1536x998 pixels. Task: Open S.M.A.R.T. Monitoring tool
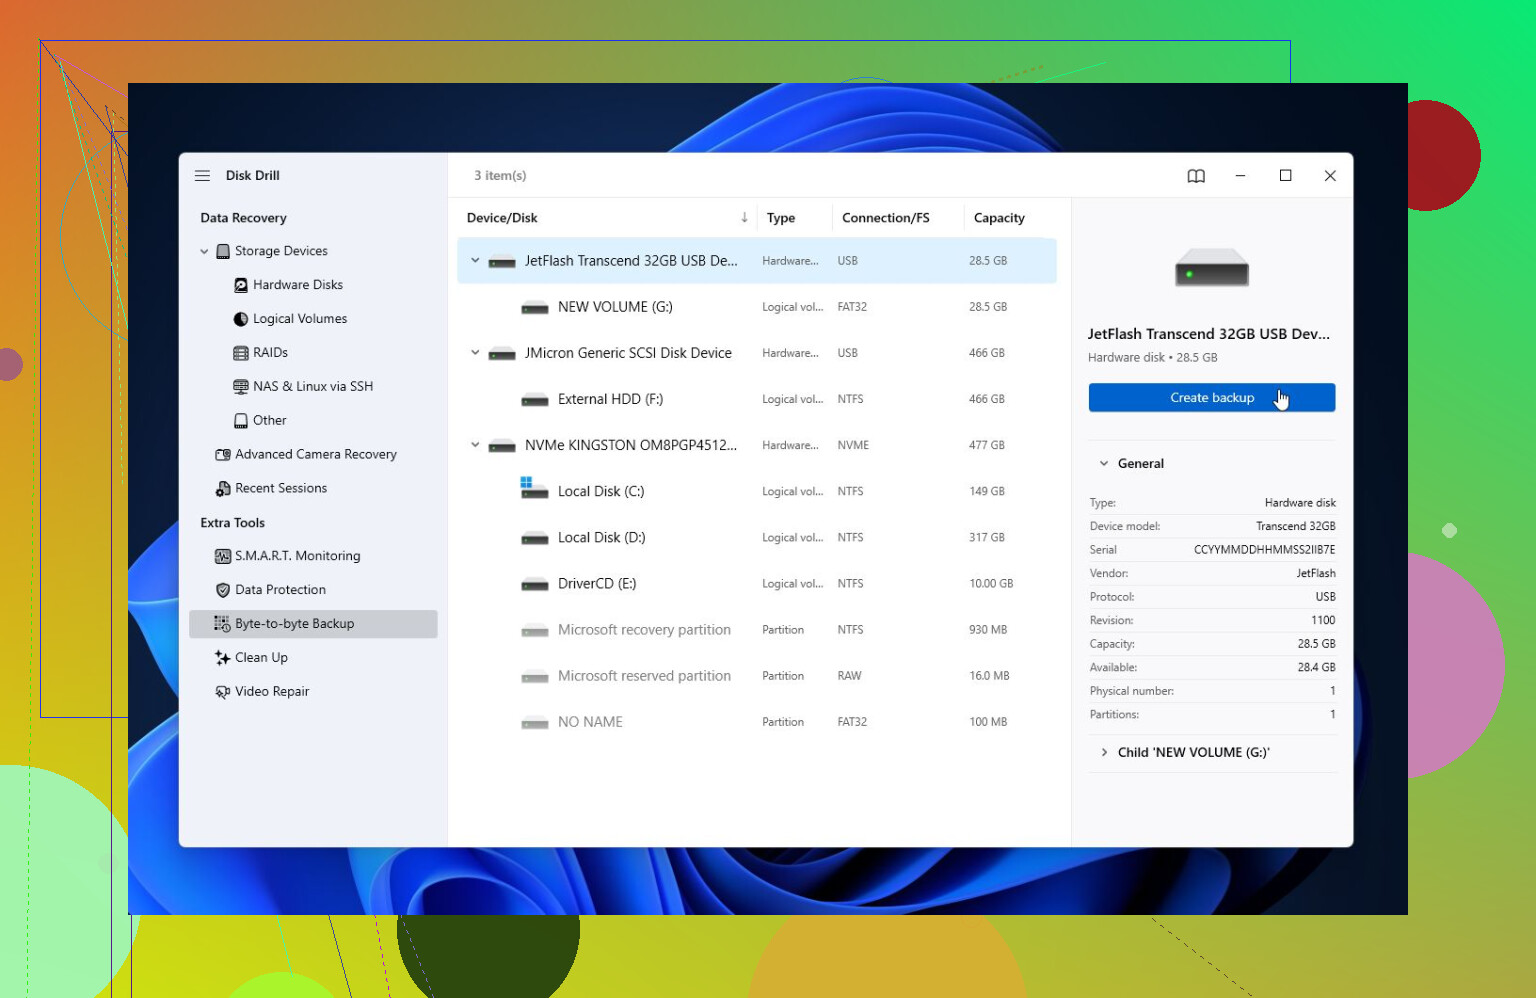pos(298,556)
